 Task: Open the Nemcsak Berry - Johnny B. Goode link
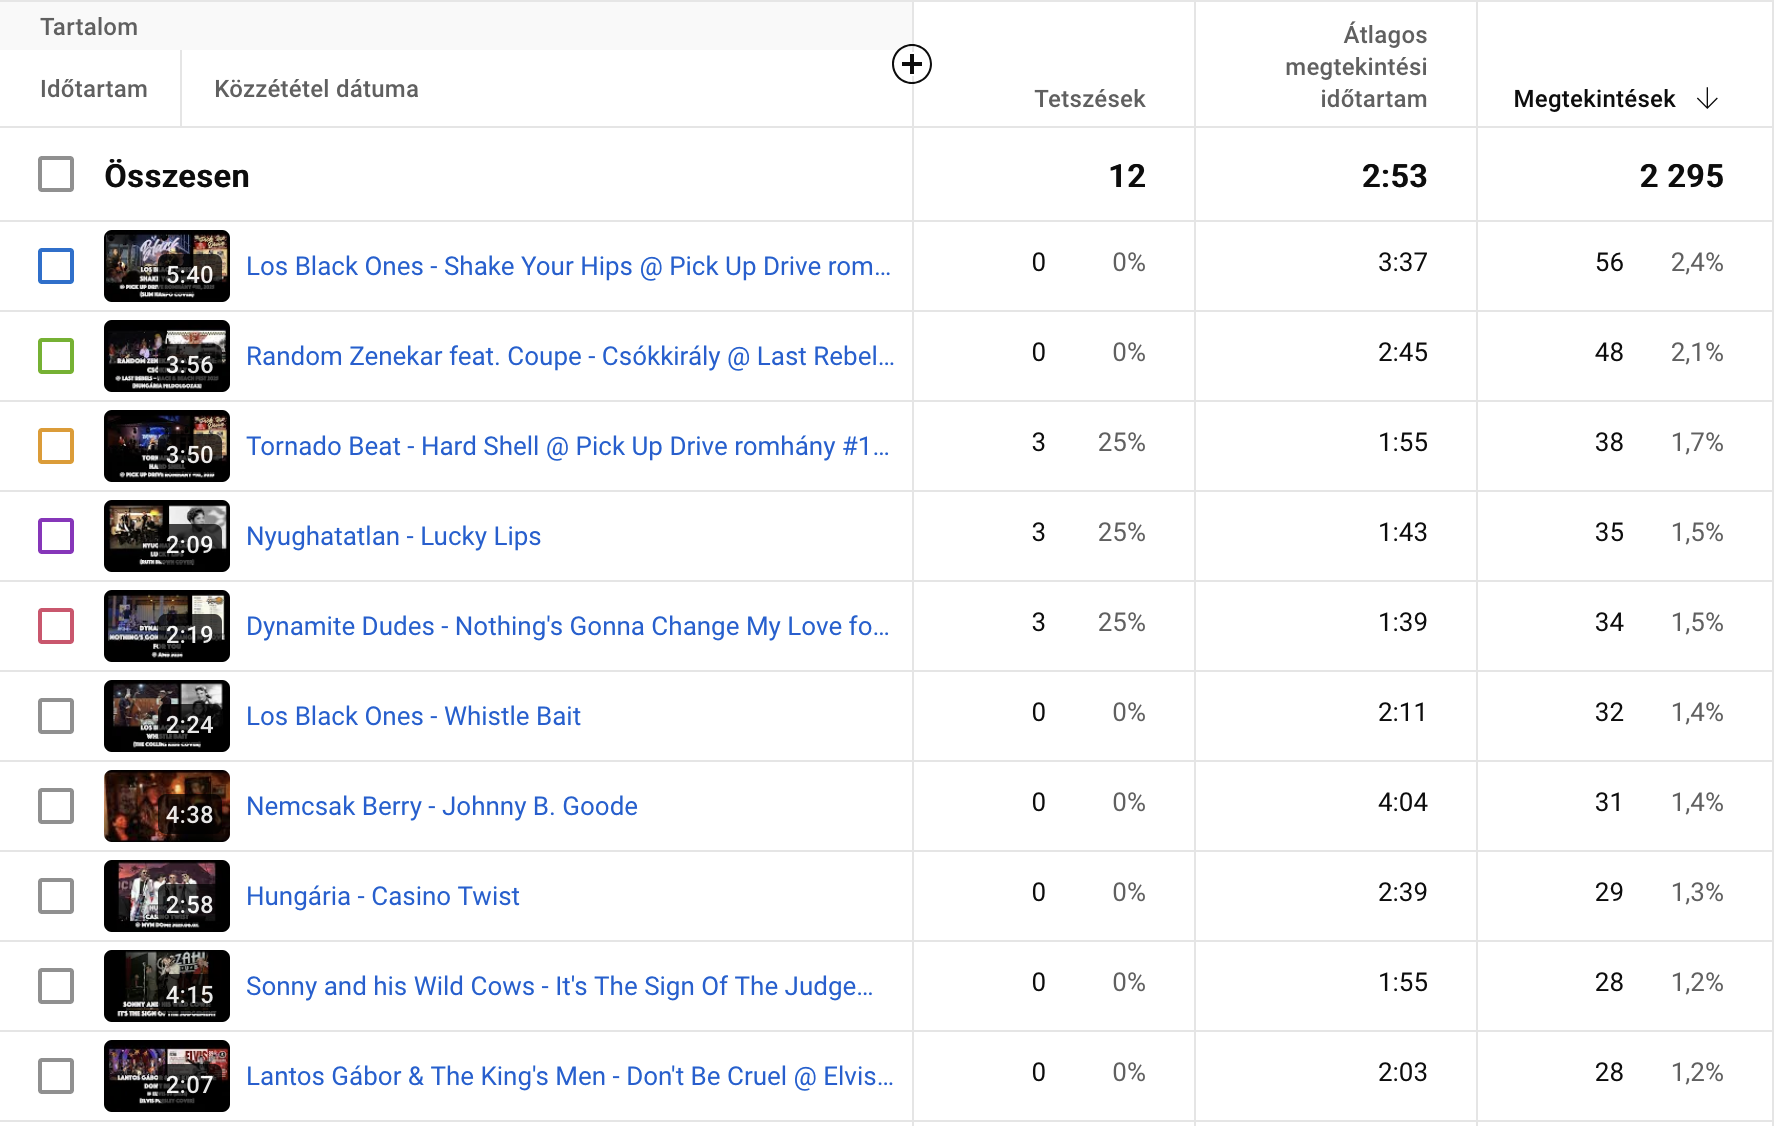[x=441, y=807]
